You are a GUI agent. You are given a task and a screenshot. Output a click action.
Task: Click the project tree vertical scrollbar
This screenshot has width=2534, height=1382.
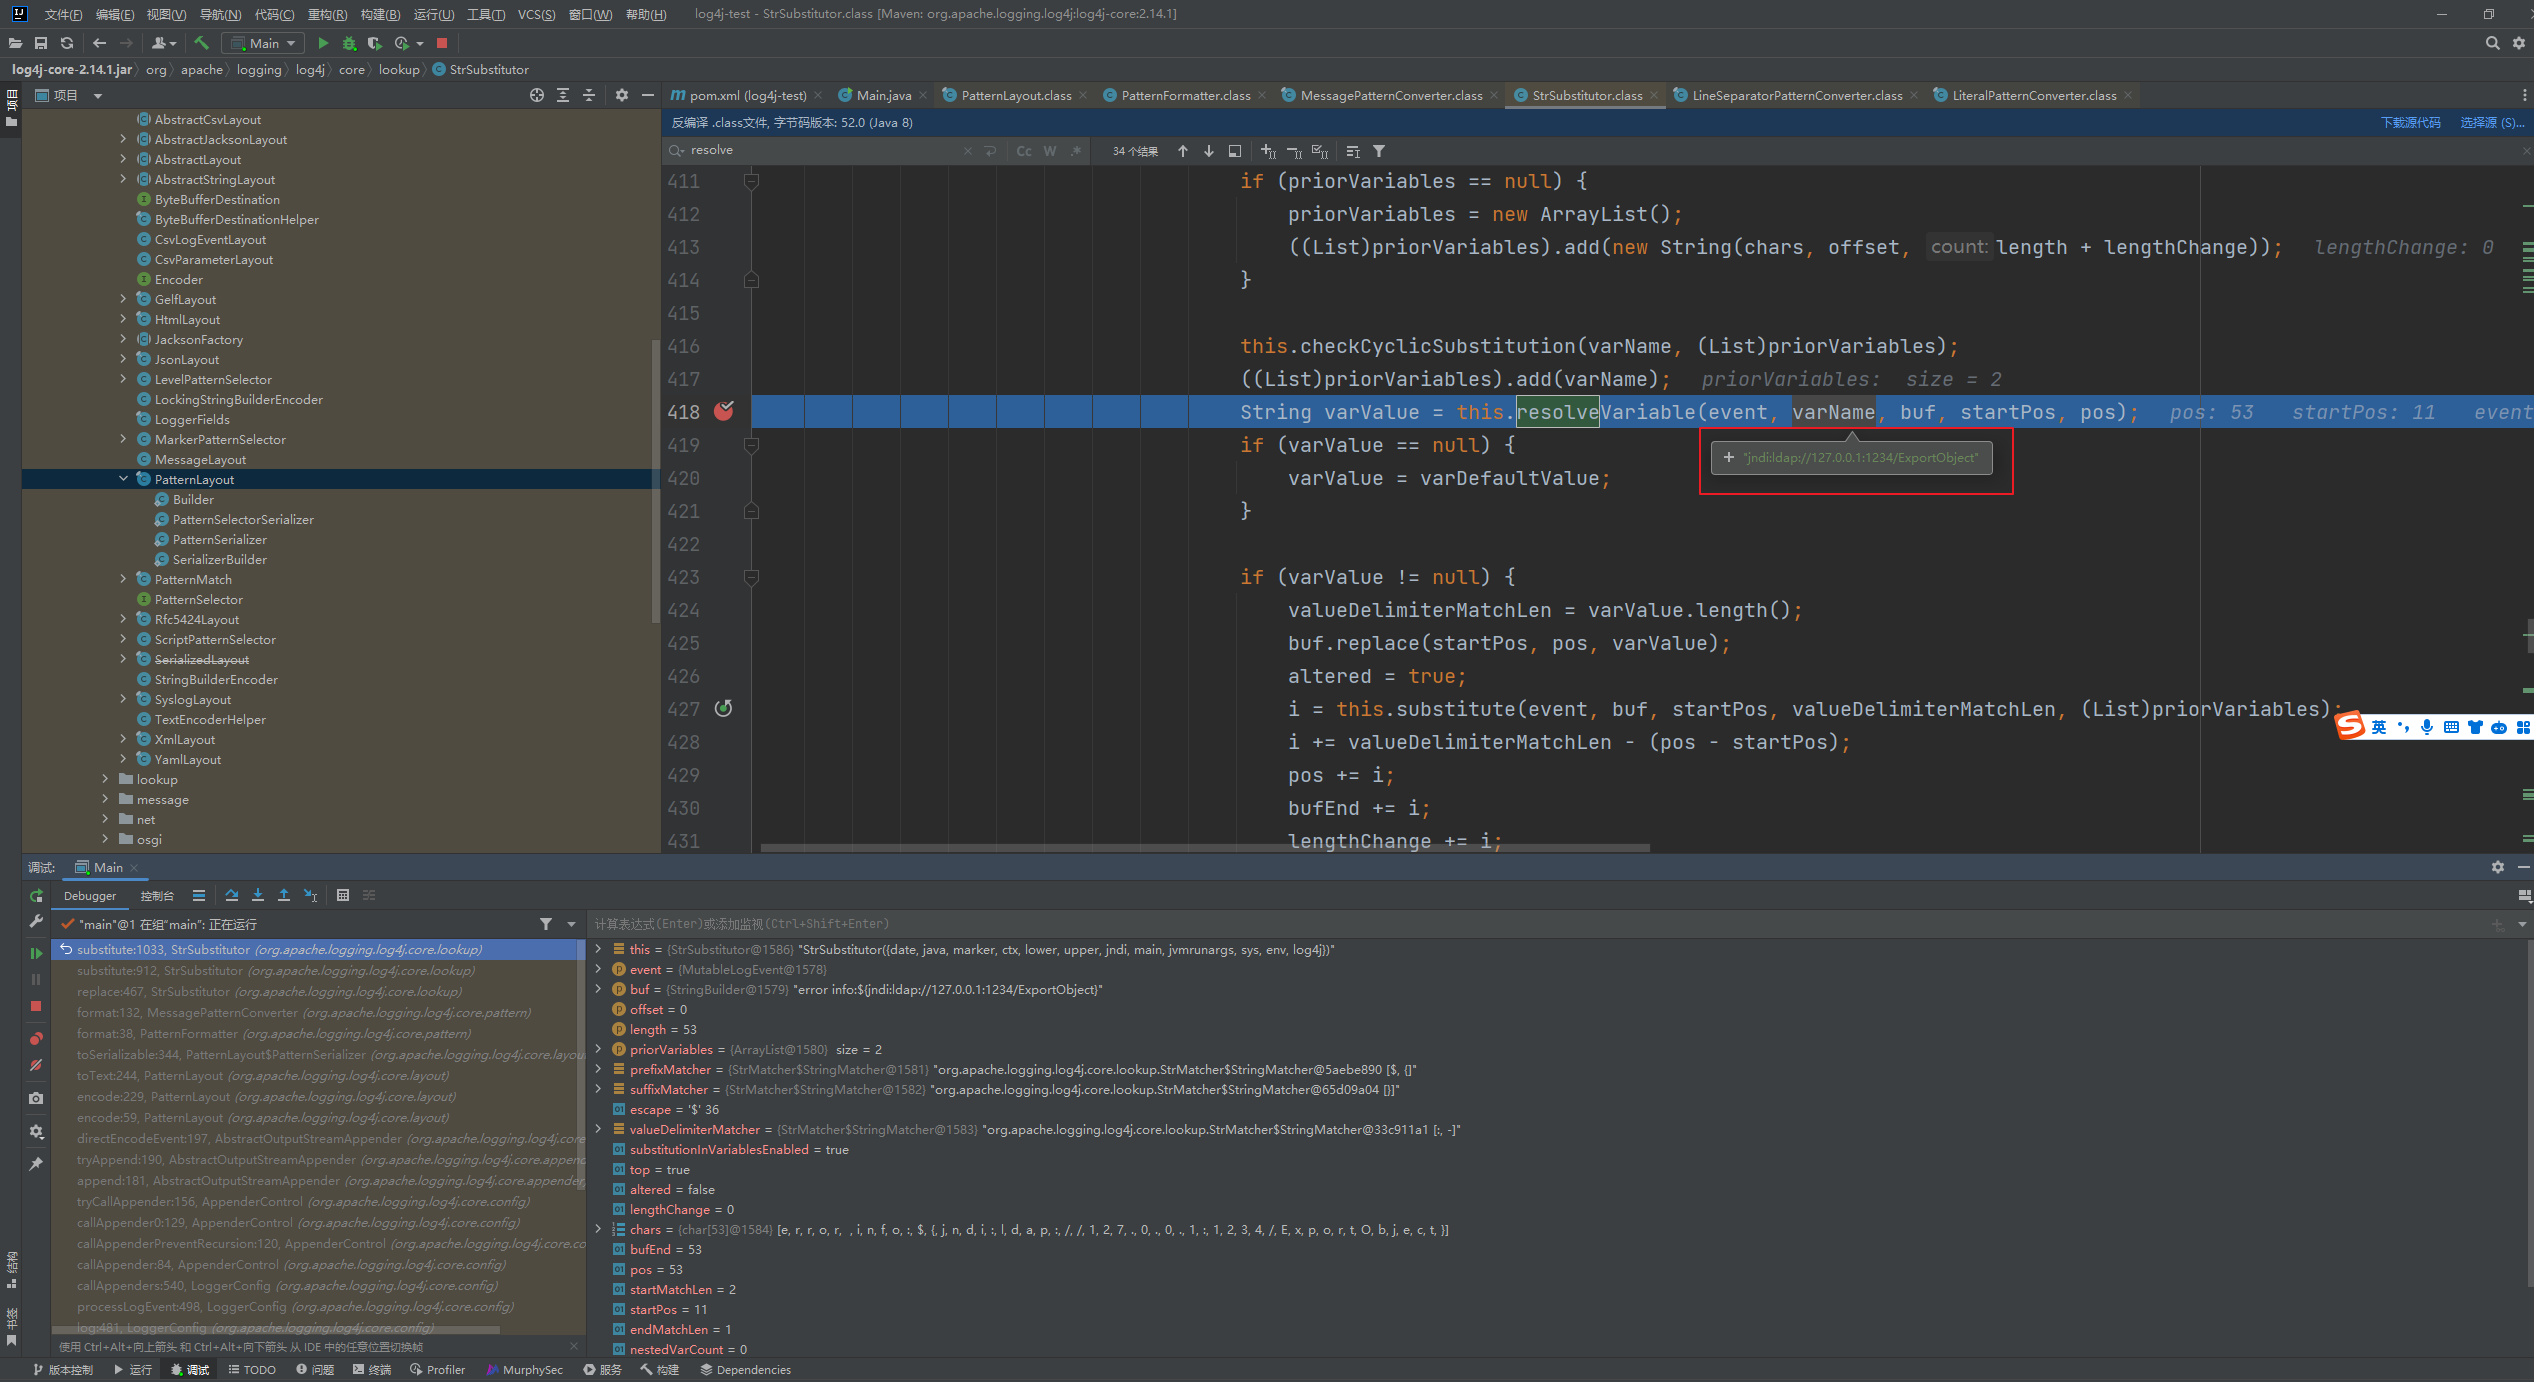655,480
